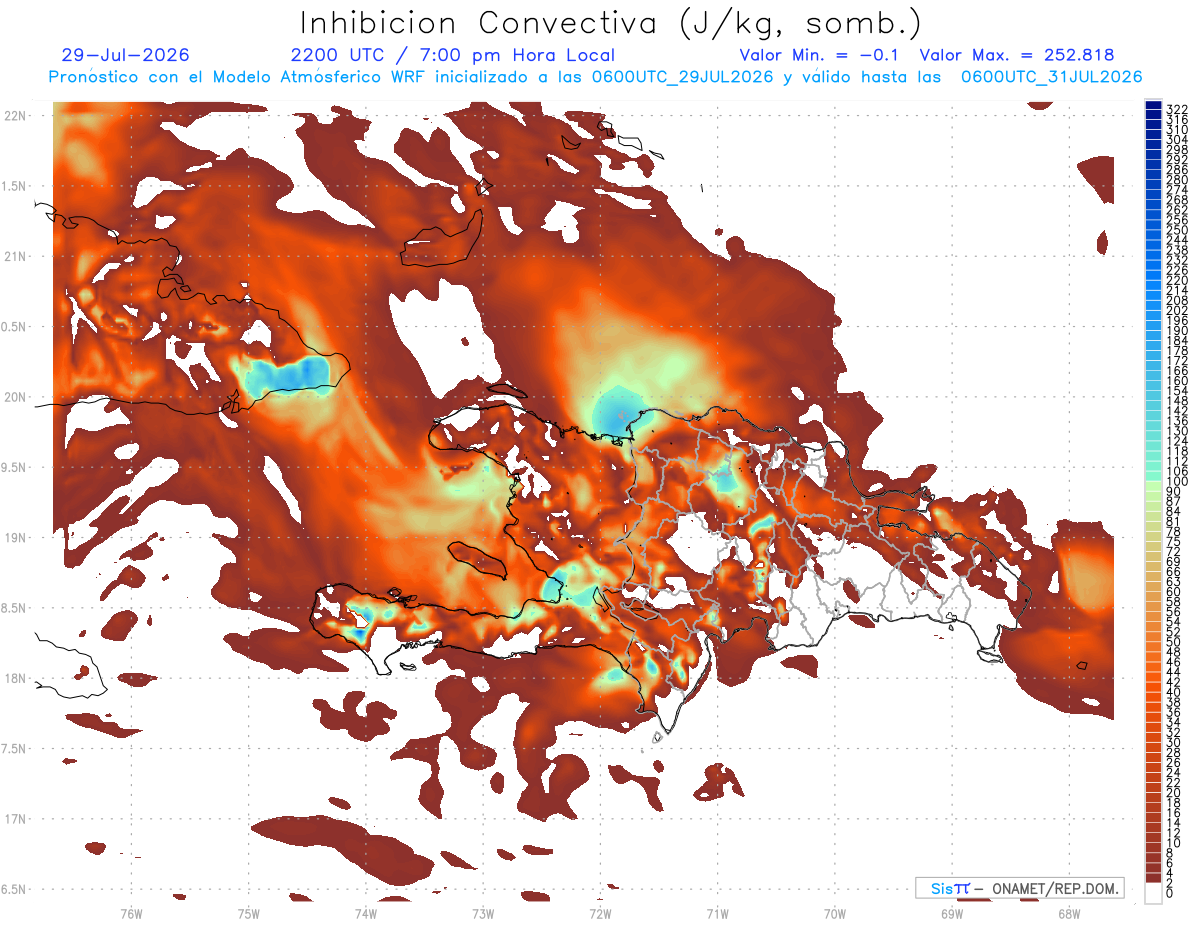Select the date "29-Jul-2026"
This screenshot has width=1200, height=927.
[x=125, y=55]
